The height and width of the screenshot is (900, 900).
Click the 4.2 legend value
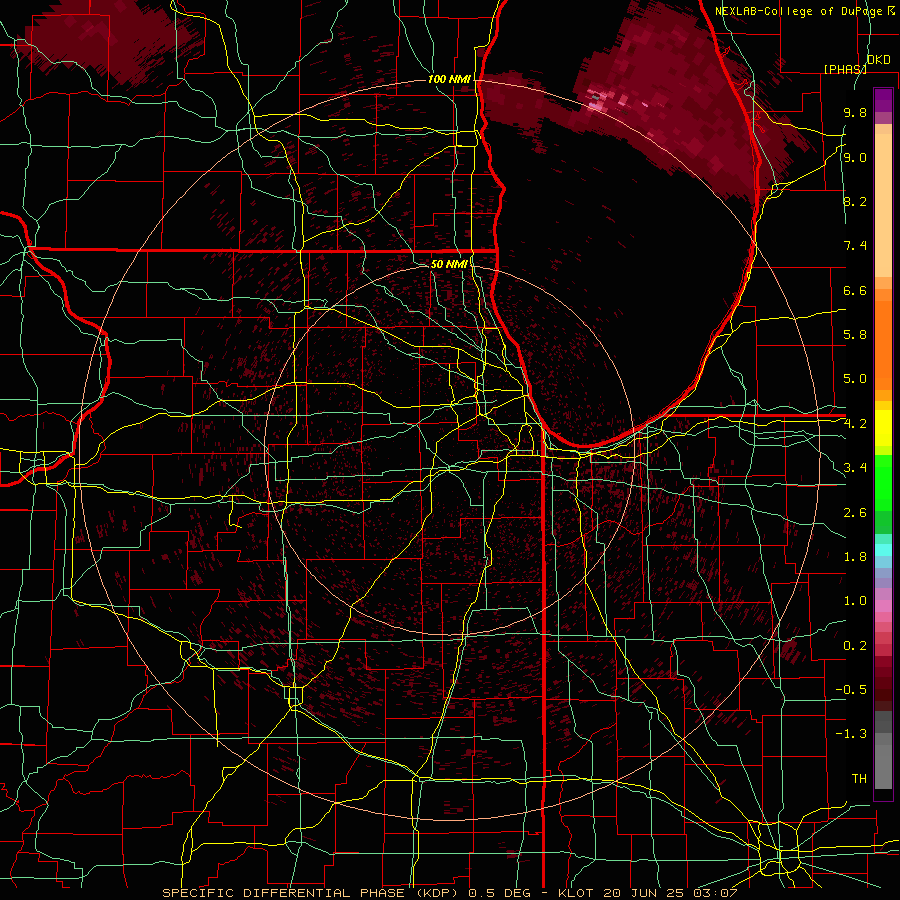pos(855,424)
